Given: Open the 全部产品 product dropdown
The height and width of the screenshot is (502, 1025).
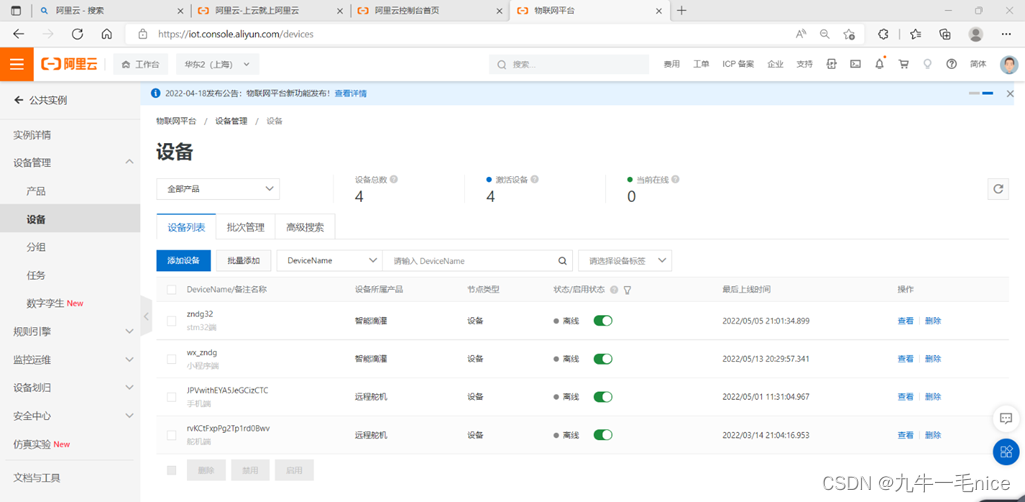Looking at the screenshot, I should point(218,189).
